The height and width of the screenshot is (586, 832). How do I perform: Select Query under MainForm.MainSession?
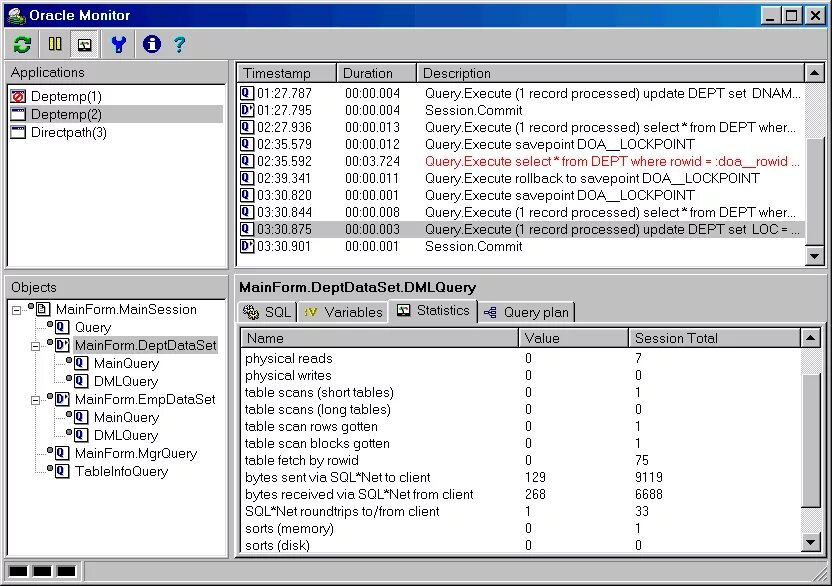pos(93,328)
